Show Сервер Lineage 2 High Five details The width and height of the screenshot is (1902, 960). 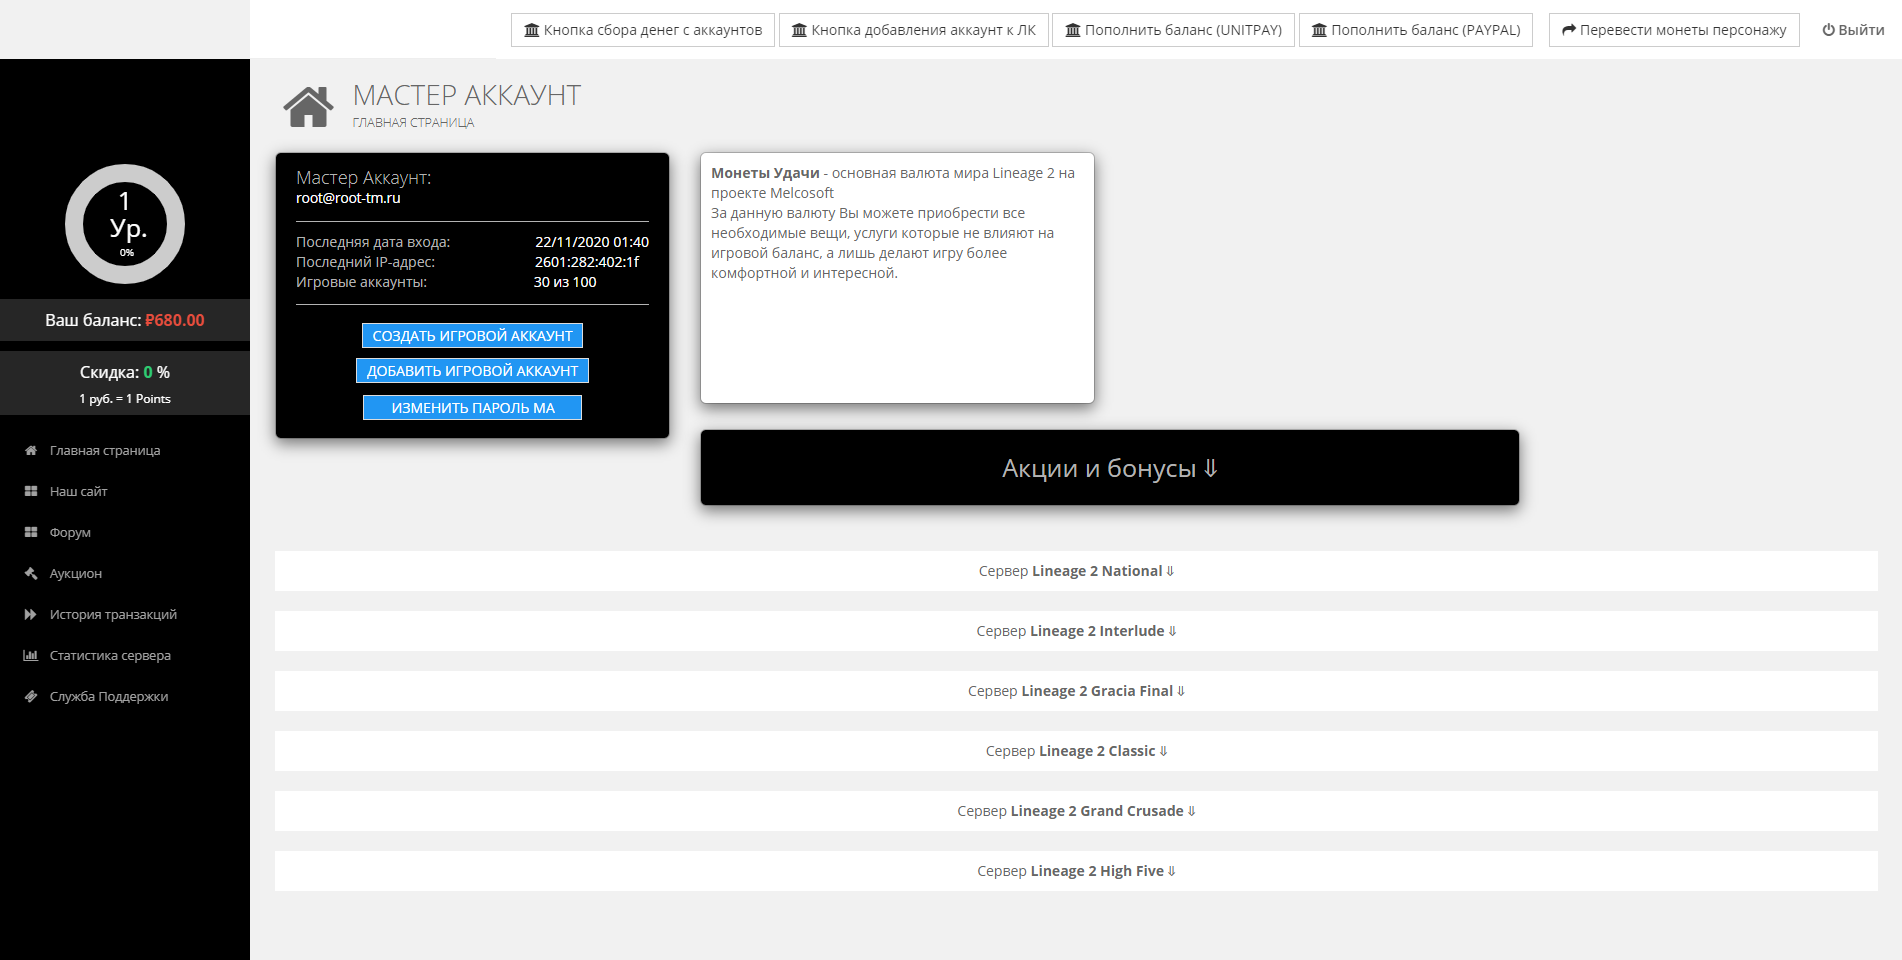tap(1076, 871)
